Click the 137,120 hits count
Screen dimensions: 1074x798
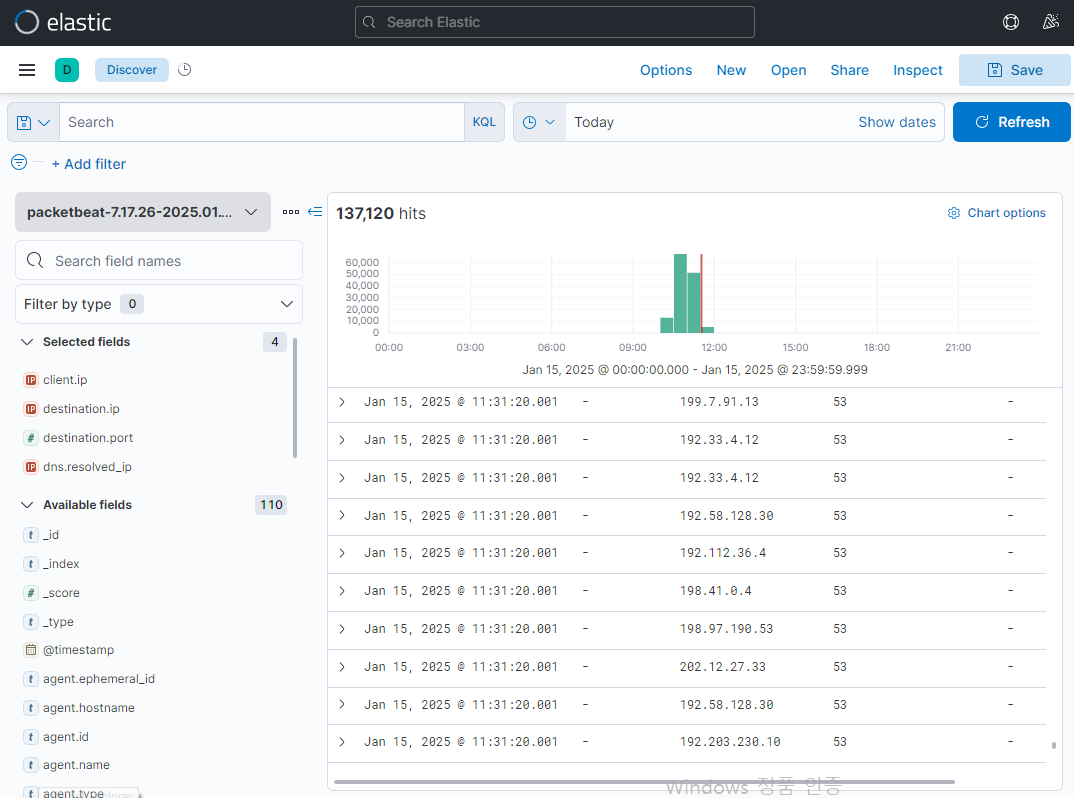tap(381, 214)
